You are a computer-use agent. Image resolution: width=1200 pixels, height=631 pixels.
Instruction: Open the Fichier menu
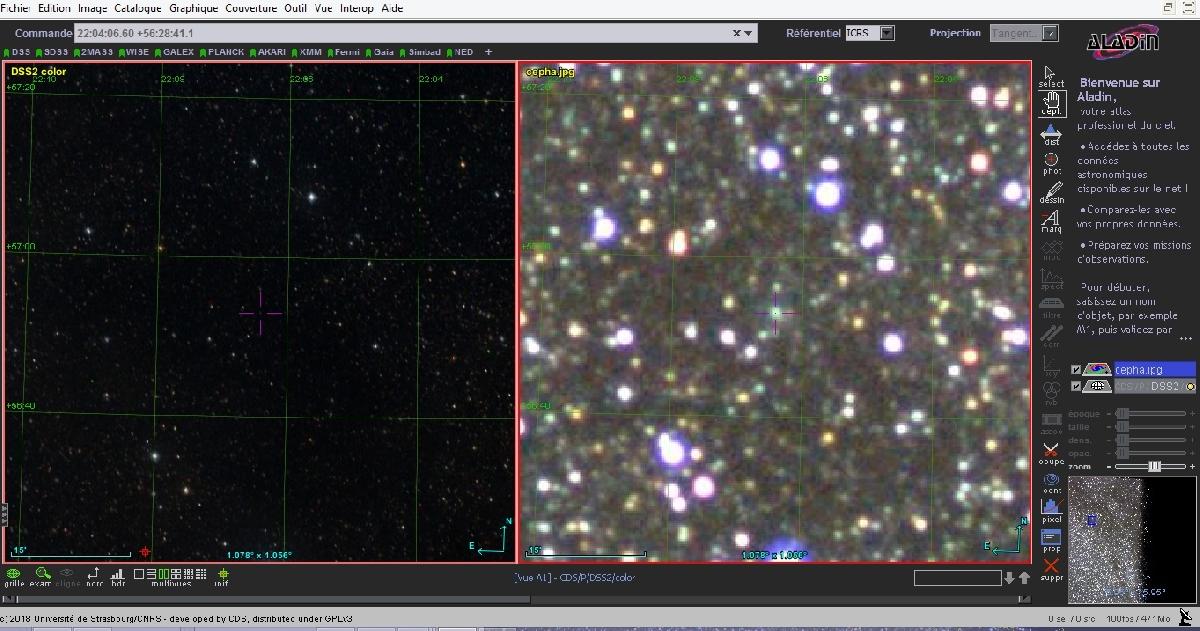[14, 8]
